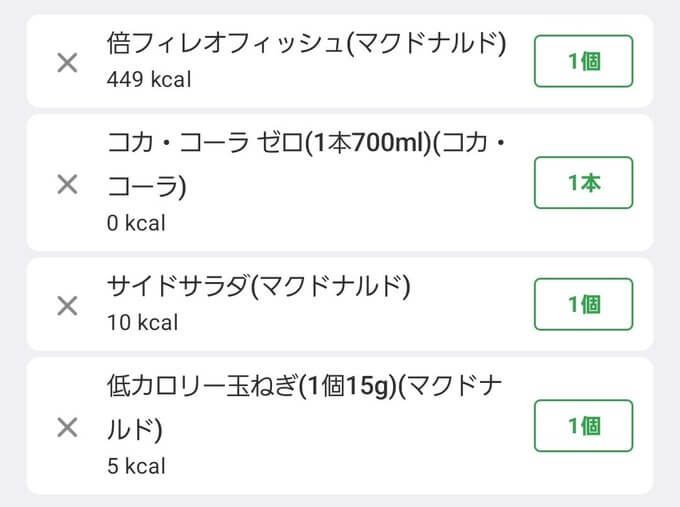This screenshot has width=680, height=507.
Task: Tap the 1個 quantity button for サイドサラダ
Action: tap(583, 304)
